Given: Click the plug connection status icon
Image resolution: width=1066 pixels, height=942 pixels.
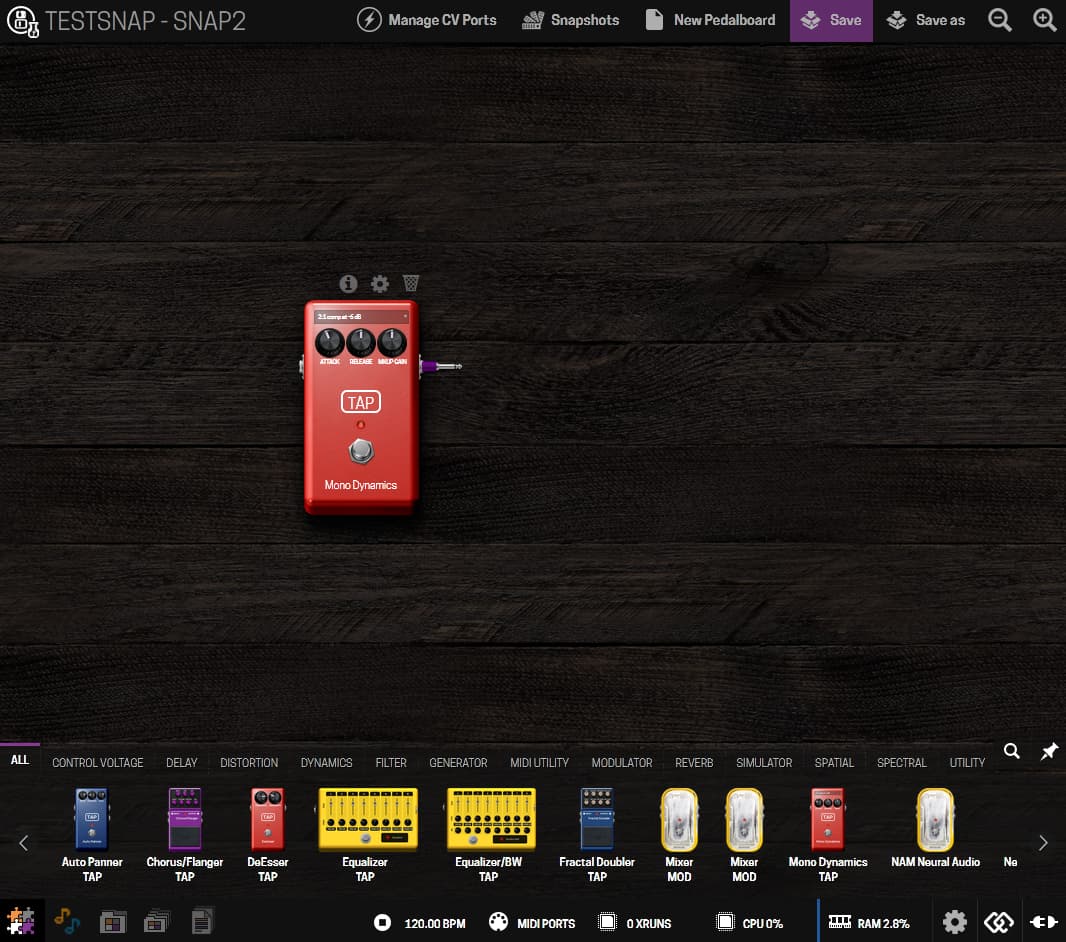Looking at the screenshot, I should click(x=1044, y=922).
